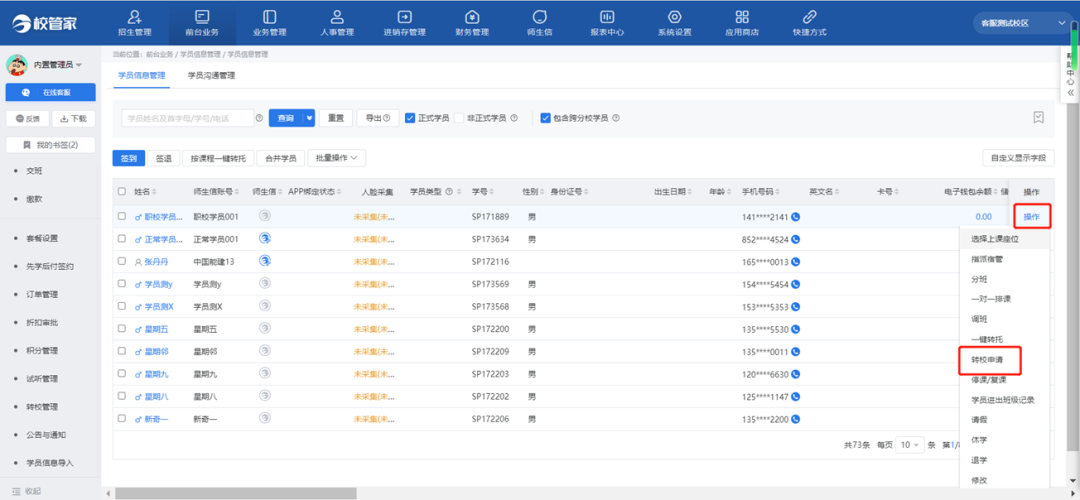
Task: Tick the checkbox for 职校学员001 row
Action: pos(122,216)
